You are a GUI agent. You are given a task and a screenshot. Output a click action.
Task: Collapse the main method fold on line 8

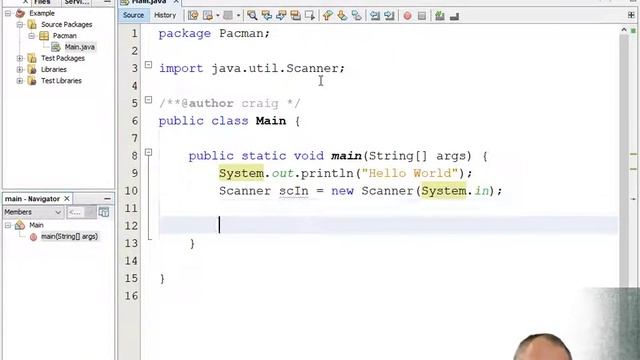(x=149, y=152)
